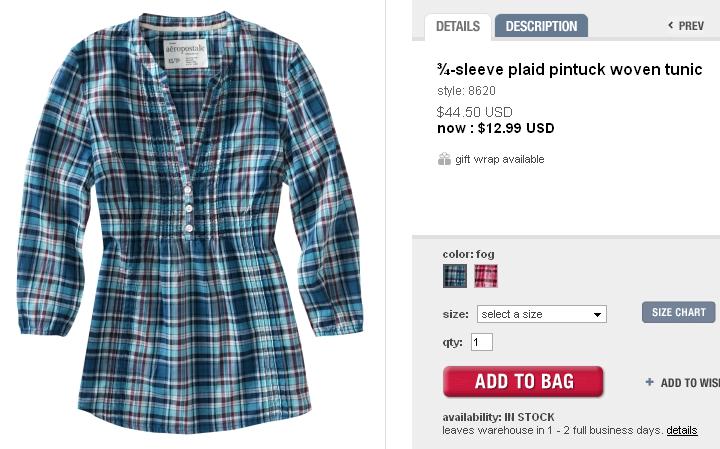The image size is (720, 449).
Task: Open the size dropdown arrow
Action: 597,314
